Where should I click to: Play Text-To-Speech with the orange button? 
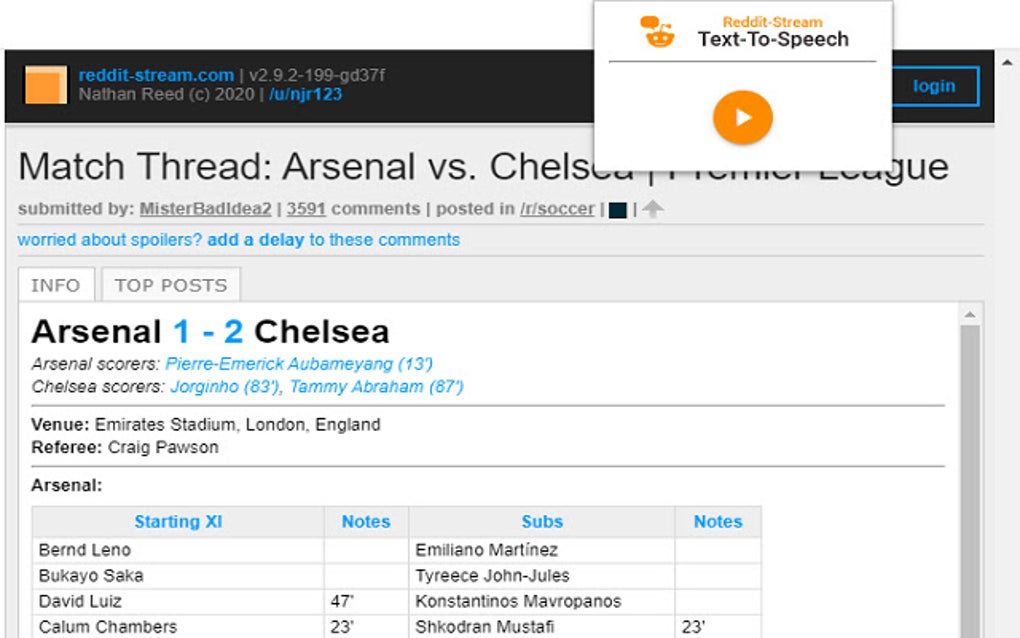[x=742, y=117]
